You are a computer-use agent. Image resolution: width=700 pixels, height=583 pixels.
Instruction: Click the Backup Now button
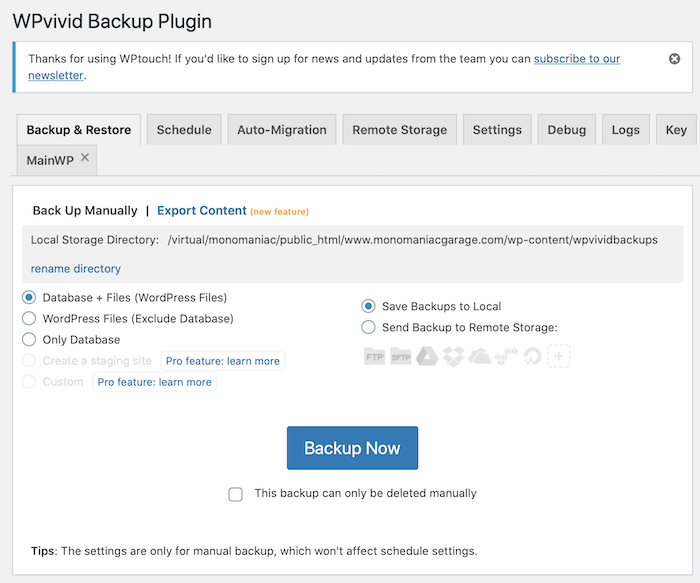click(352, 448)
